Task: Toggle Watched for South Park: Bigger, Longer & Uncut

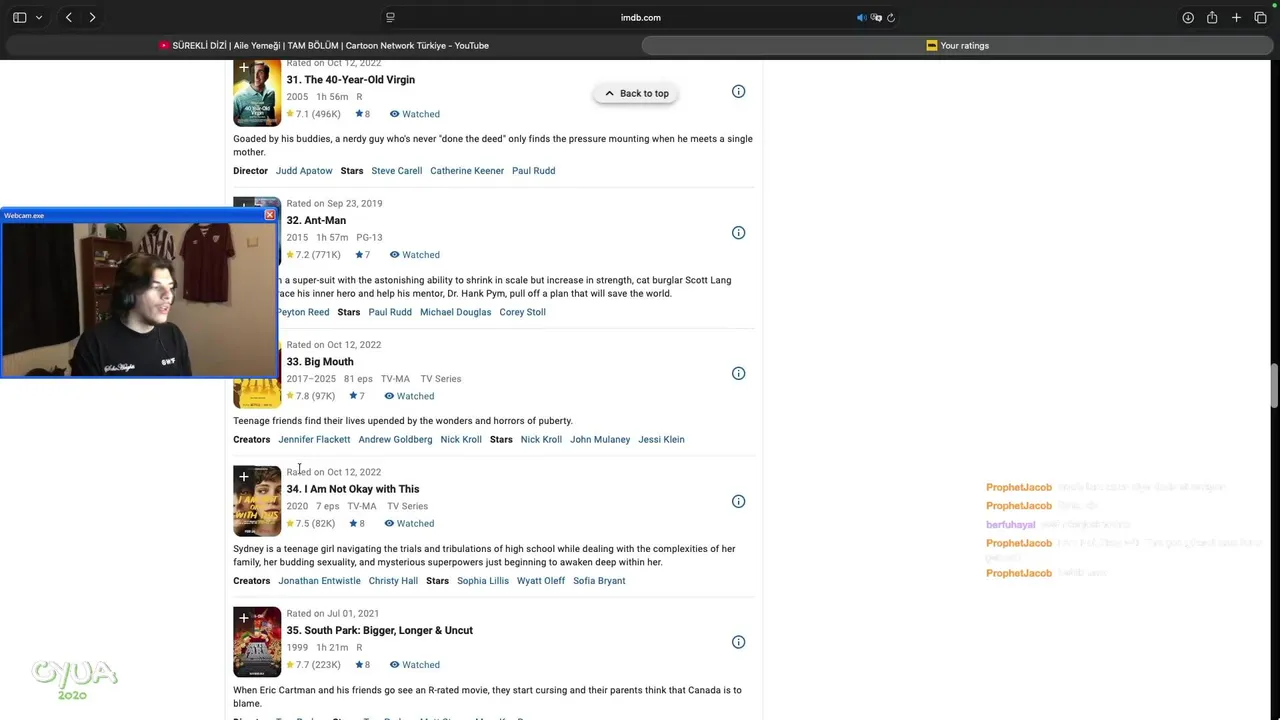Action: click(x=415, y=665)
